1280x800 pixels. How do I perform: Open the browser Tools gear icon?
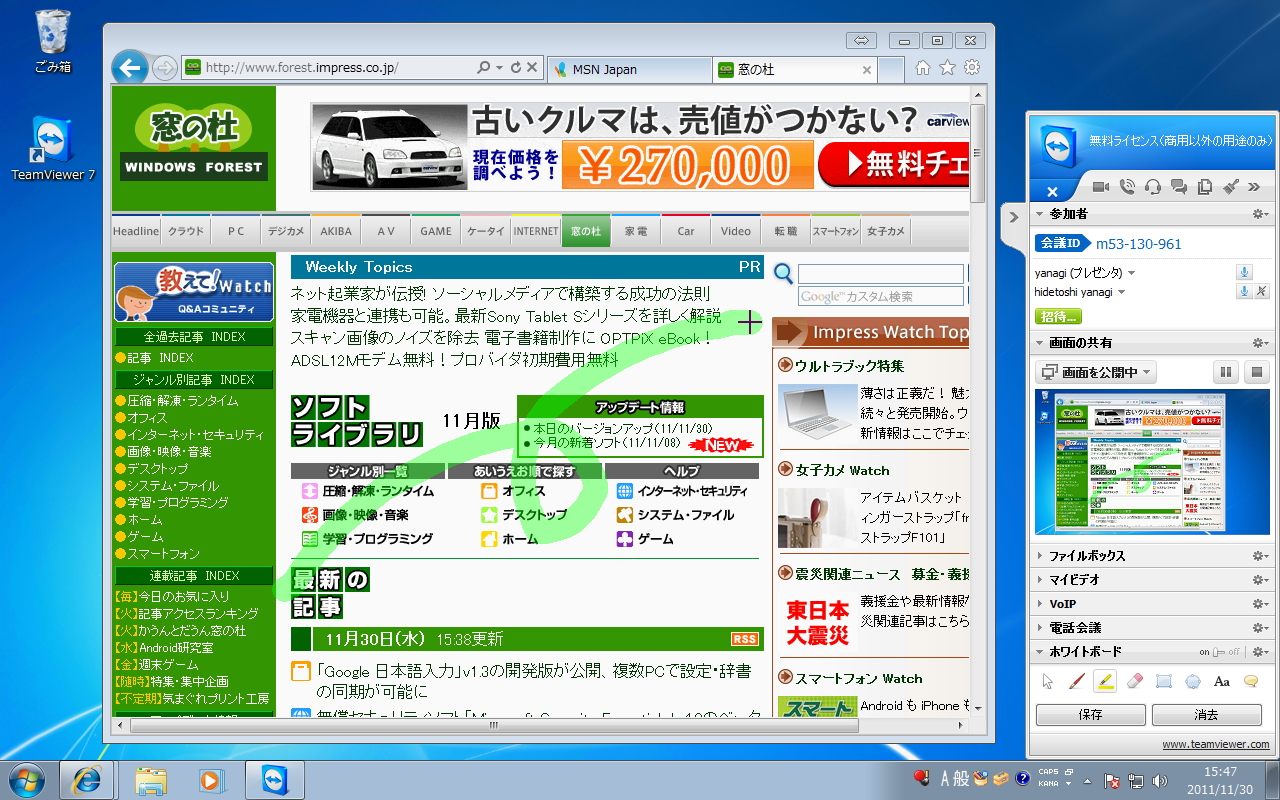click(972, 68)
